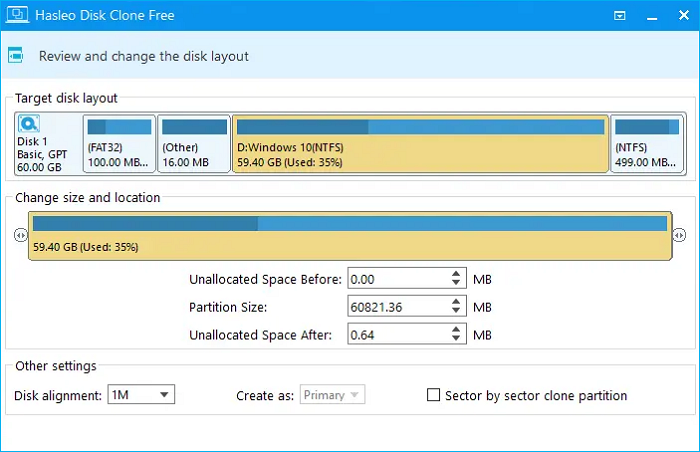Image resolution: width=700 pixels, height=452 pixels.
Task: Increase Unallocated Space Before value
Action: pyautogui.click(x=456, y=274)
